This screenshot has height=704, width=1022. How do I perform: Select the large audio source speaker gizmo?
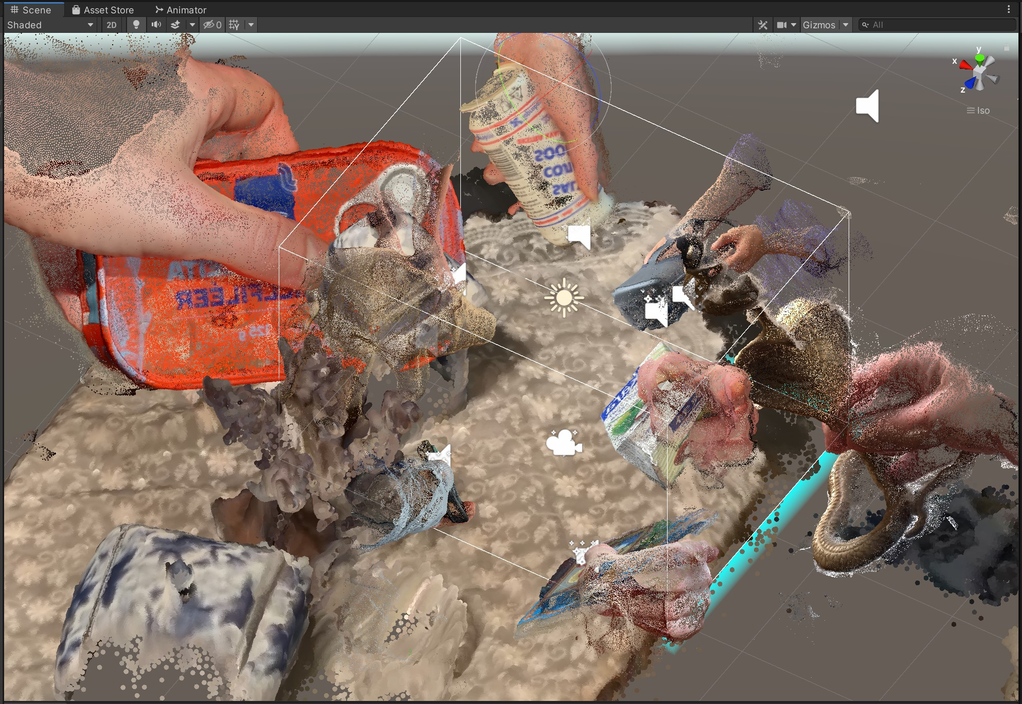(x=868, y=106)
